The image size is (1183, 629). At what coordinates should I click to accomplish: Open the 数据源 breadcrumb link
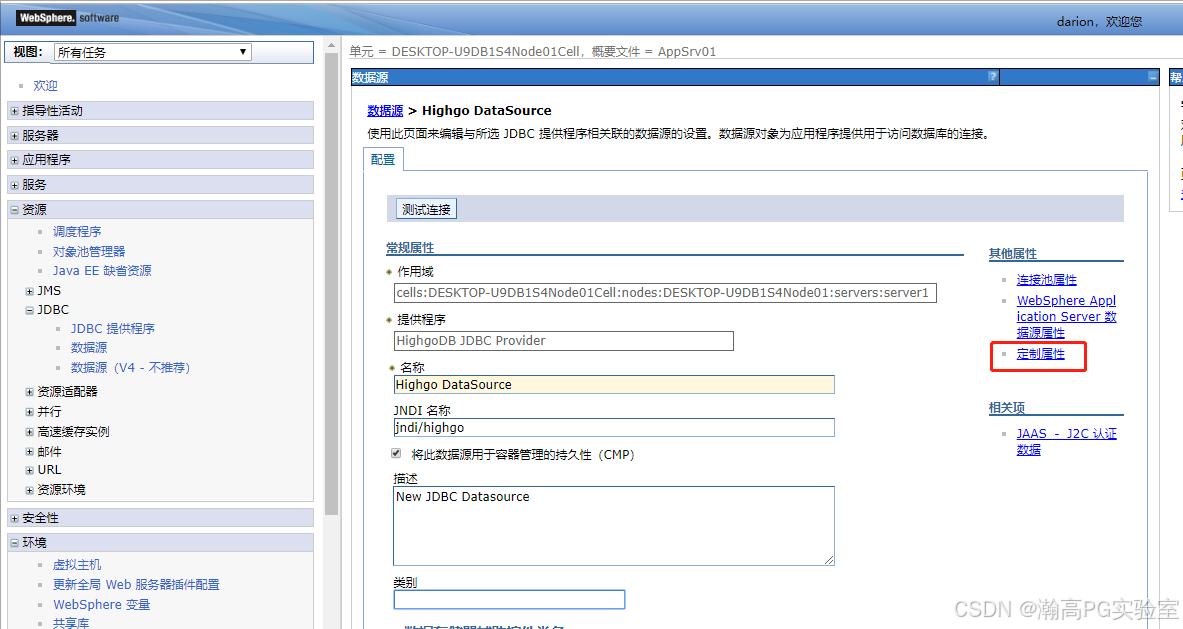pyautogui.click(x=385, y=110)
